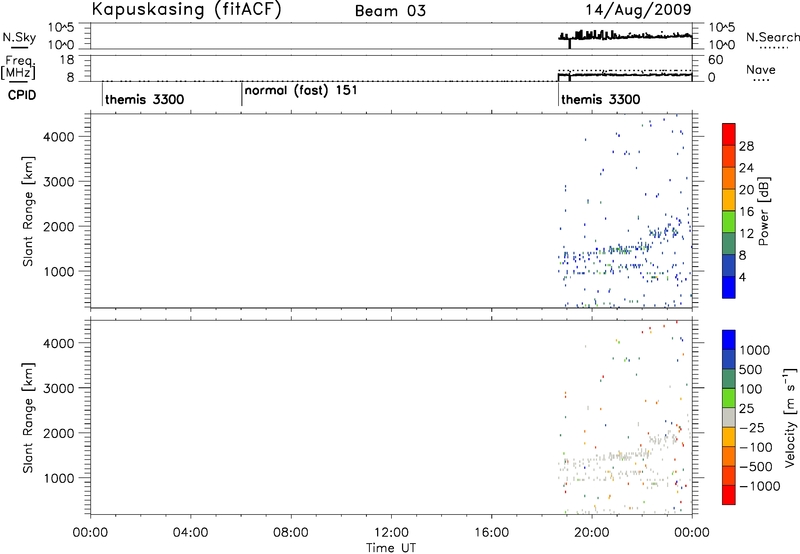This screenshot has height=554, width=800.
Task: Click the 'CPID' row label
Action: pyautogui.click(x=22, y=95)
